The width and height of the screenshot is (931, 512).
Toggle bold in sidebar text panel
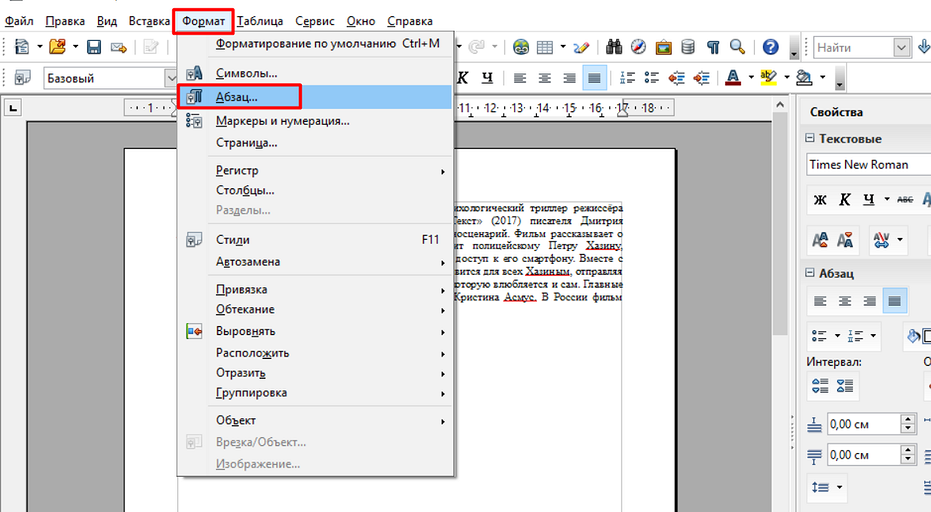point(820,200)
